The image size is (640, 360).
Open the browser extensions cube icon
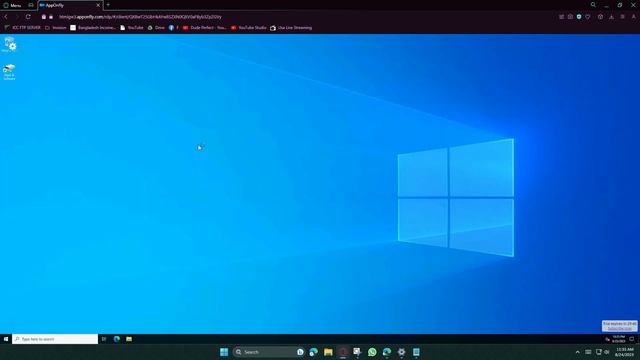(600, 17)
